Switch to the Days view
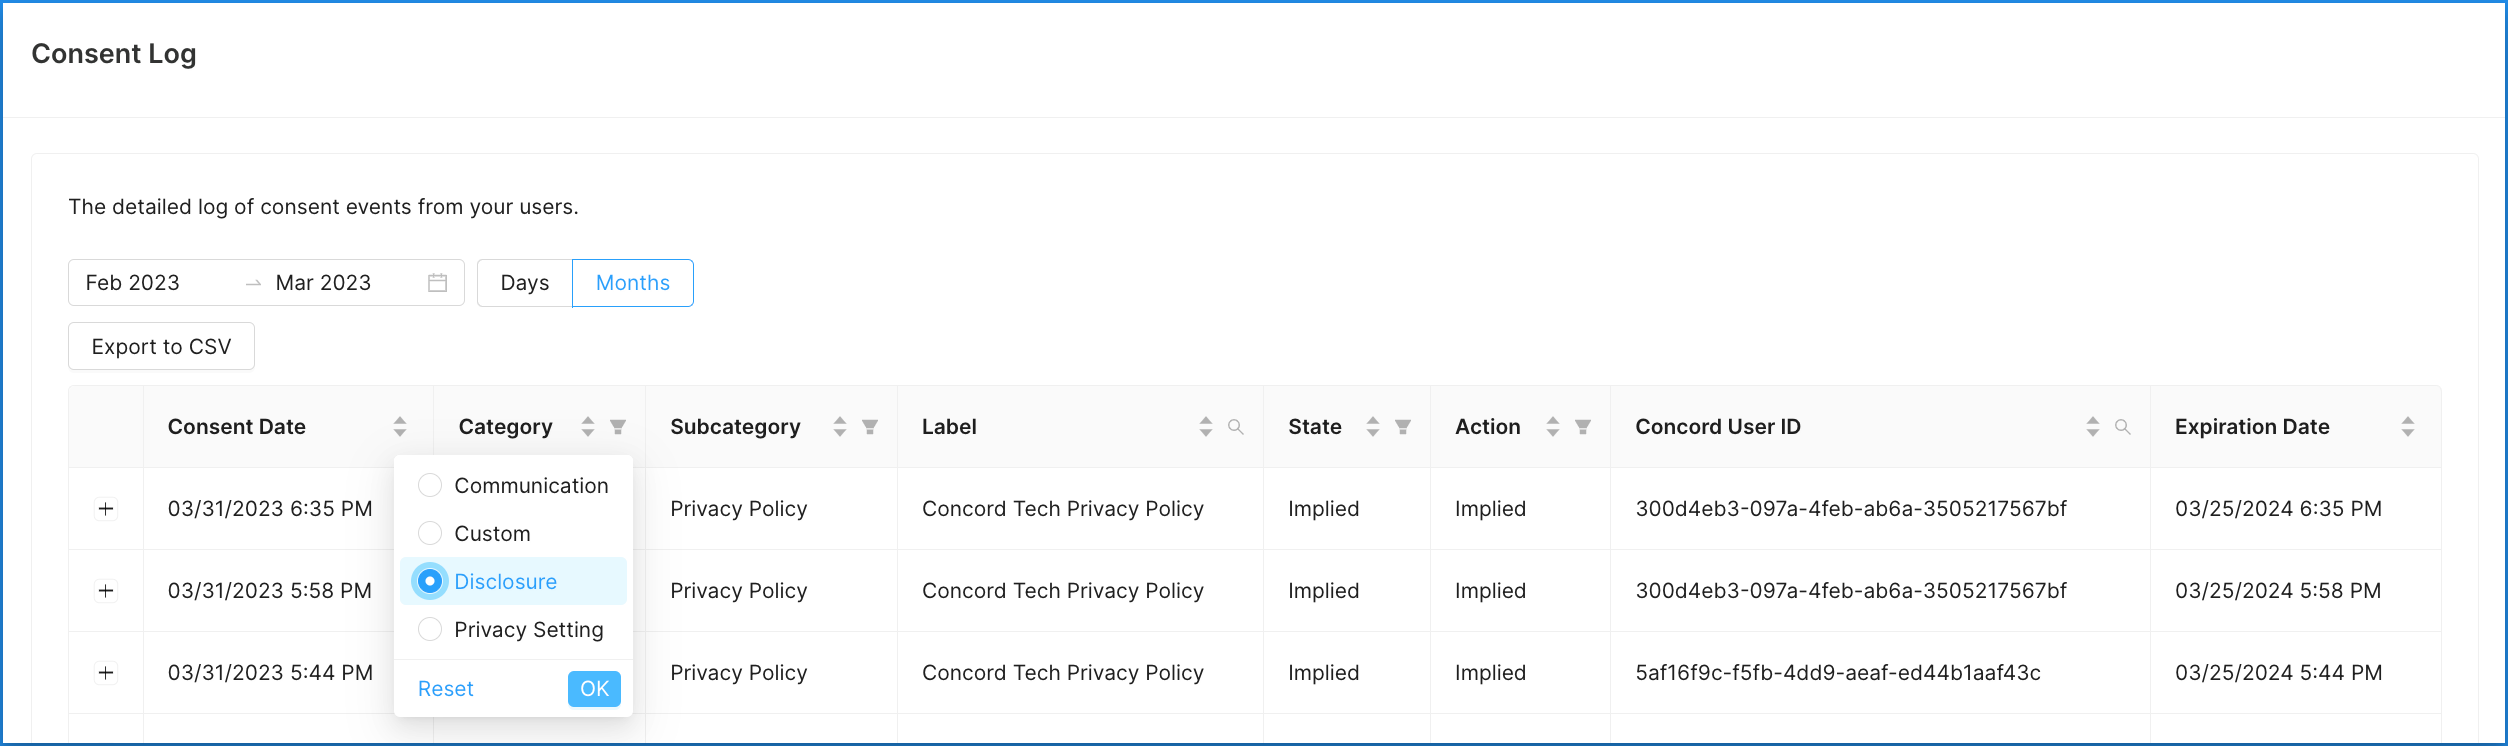The height and width of the screenshot is (746, 2508). (523, 282)
